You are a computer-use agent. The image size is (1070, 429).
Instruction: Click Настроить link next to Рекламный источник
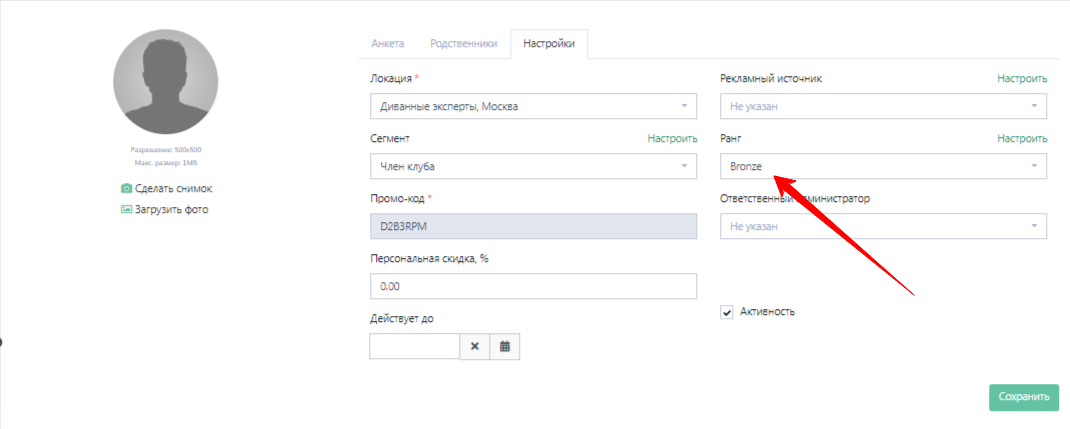tap(1022, 78)
